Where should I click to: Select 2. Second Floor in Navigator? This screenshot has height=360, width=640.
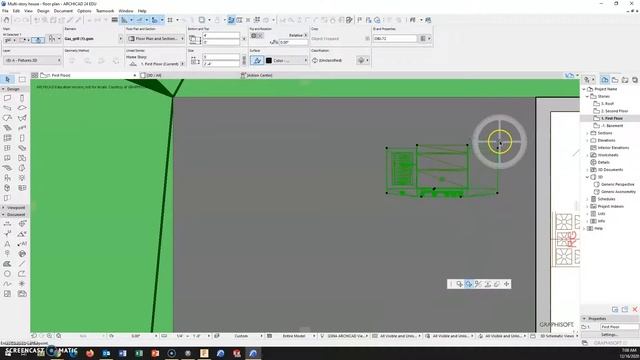614,111
